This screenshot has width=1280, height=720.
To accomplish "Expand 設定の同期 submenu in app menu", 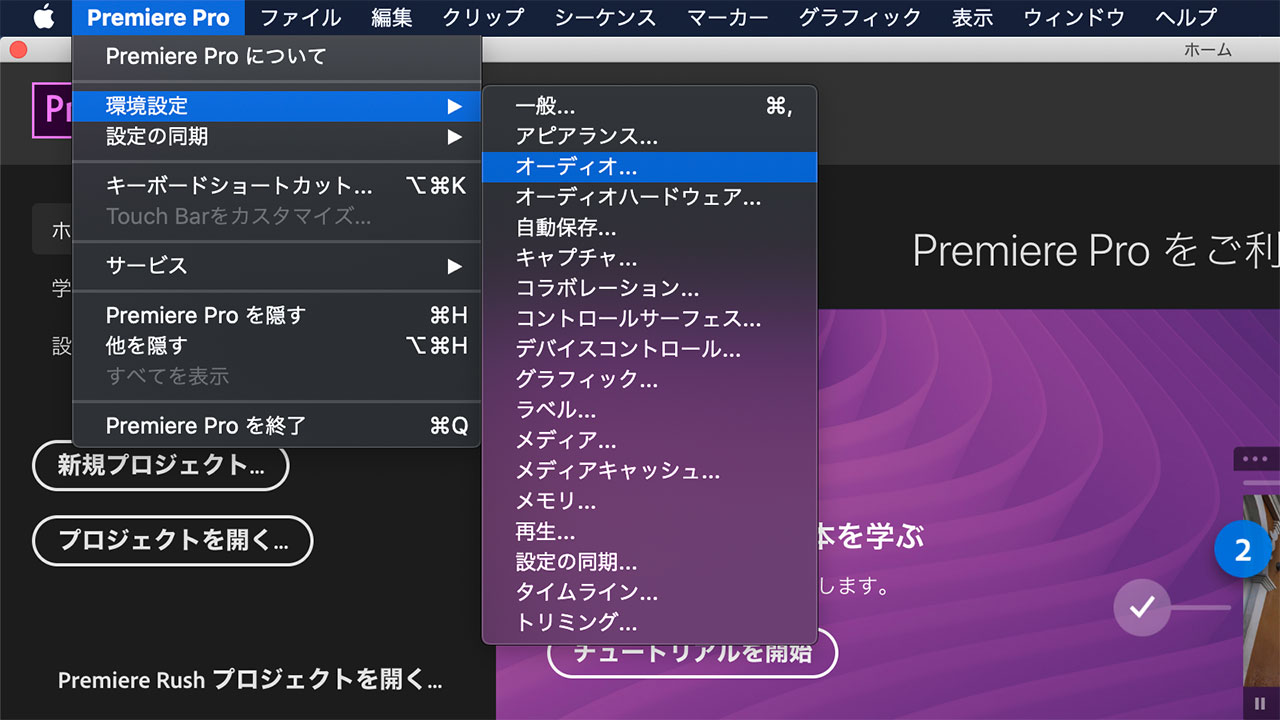I will coord(276,136).
